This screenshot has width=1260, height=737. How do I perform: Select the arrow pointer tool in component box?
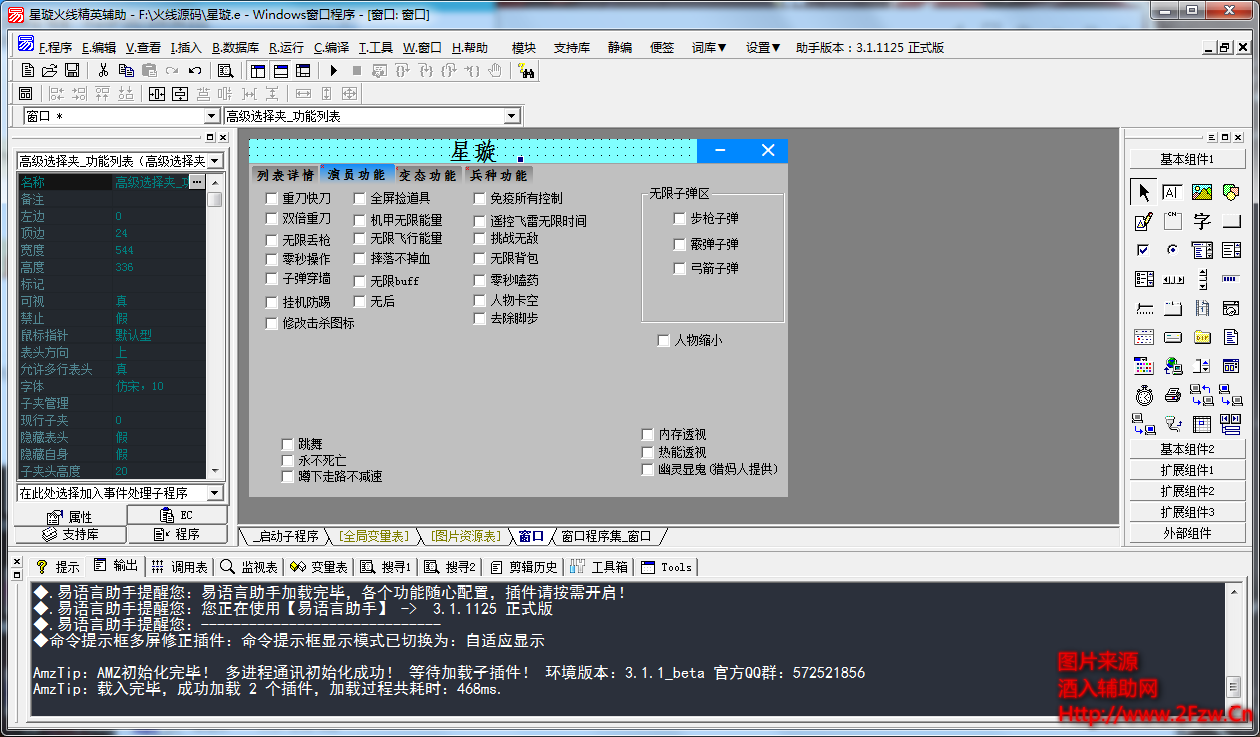click(x=1143, y=193)
